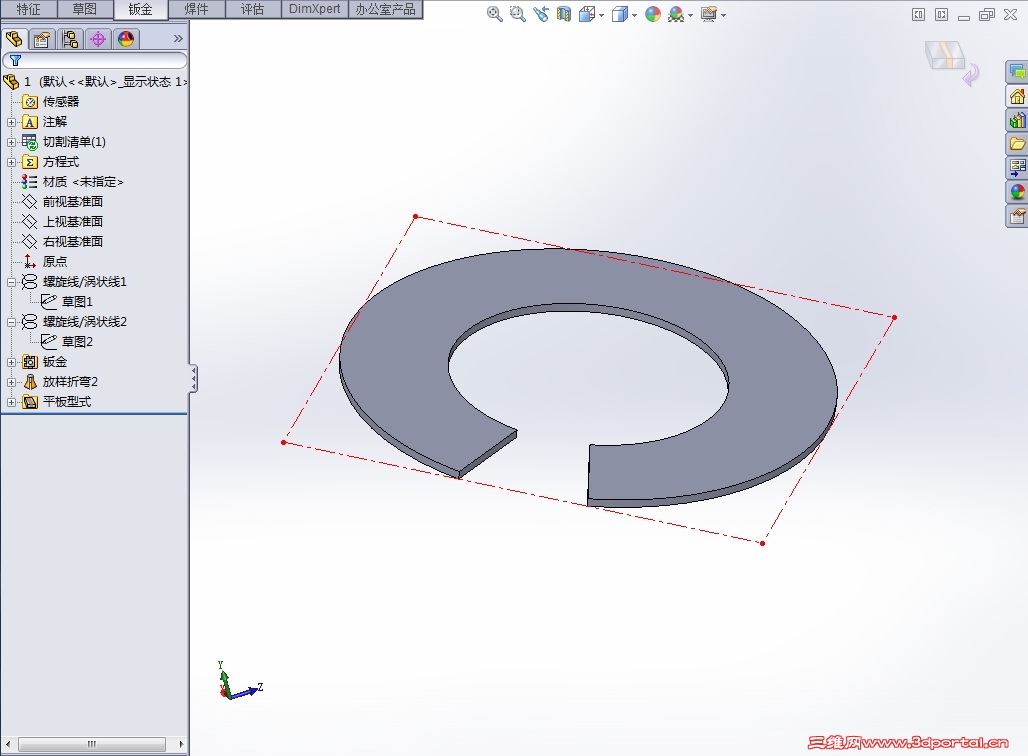Click the View Settings icon
1028x756 pixels.
[x=709, y=14]
